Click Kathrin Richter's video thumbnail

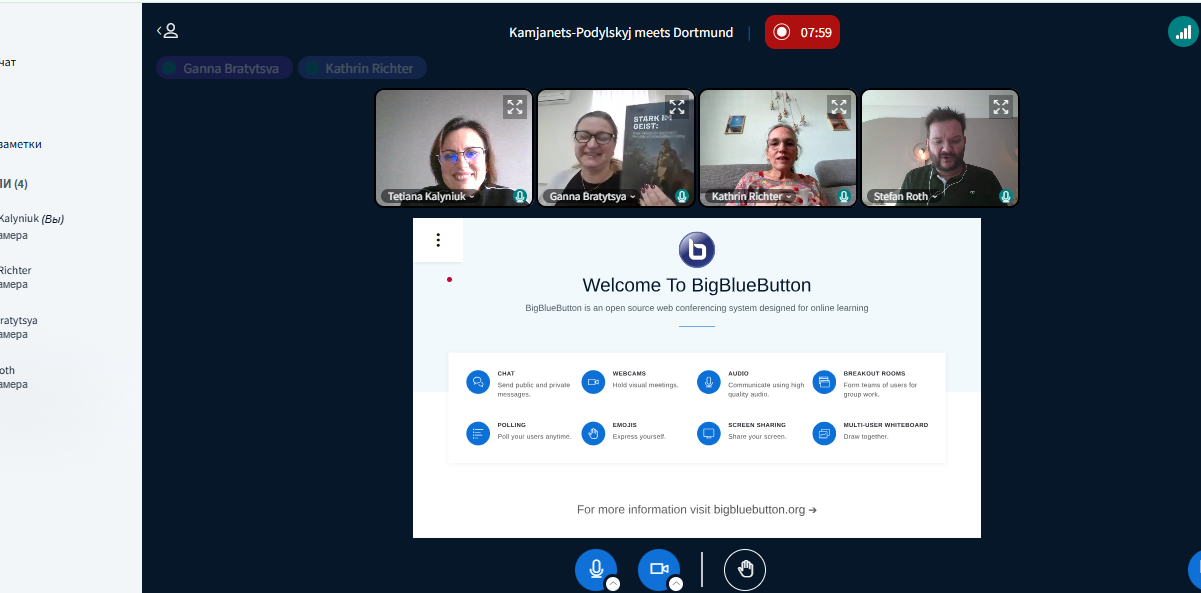point(777,150)
